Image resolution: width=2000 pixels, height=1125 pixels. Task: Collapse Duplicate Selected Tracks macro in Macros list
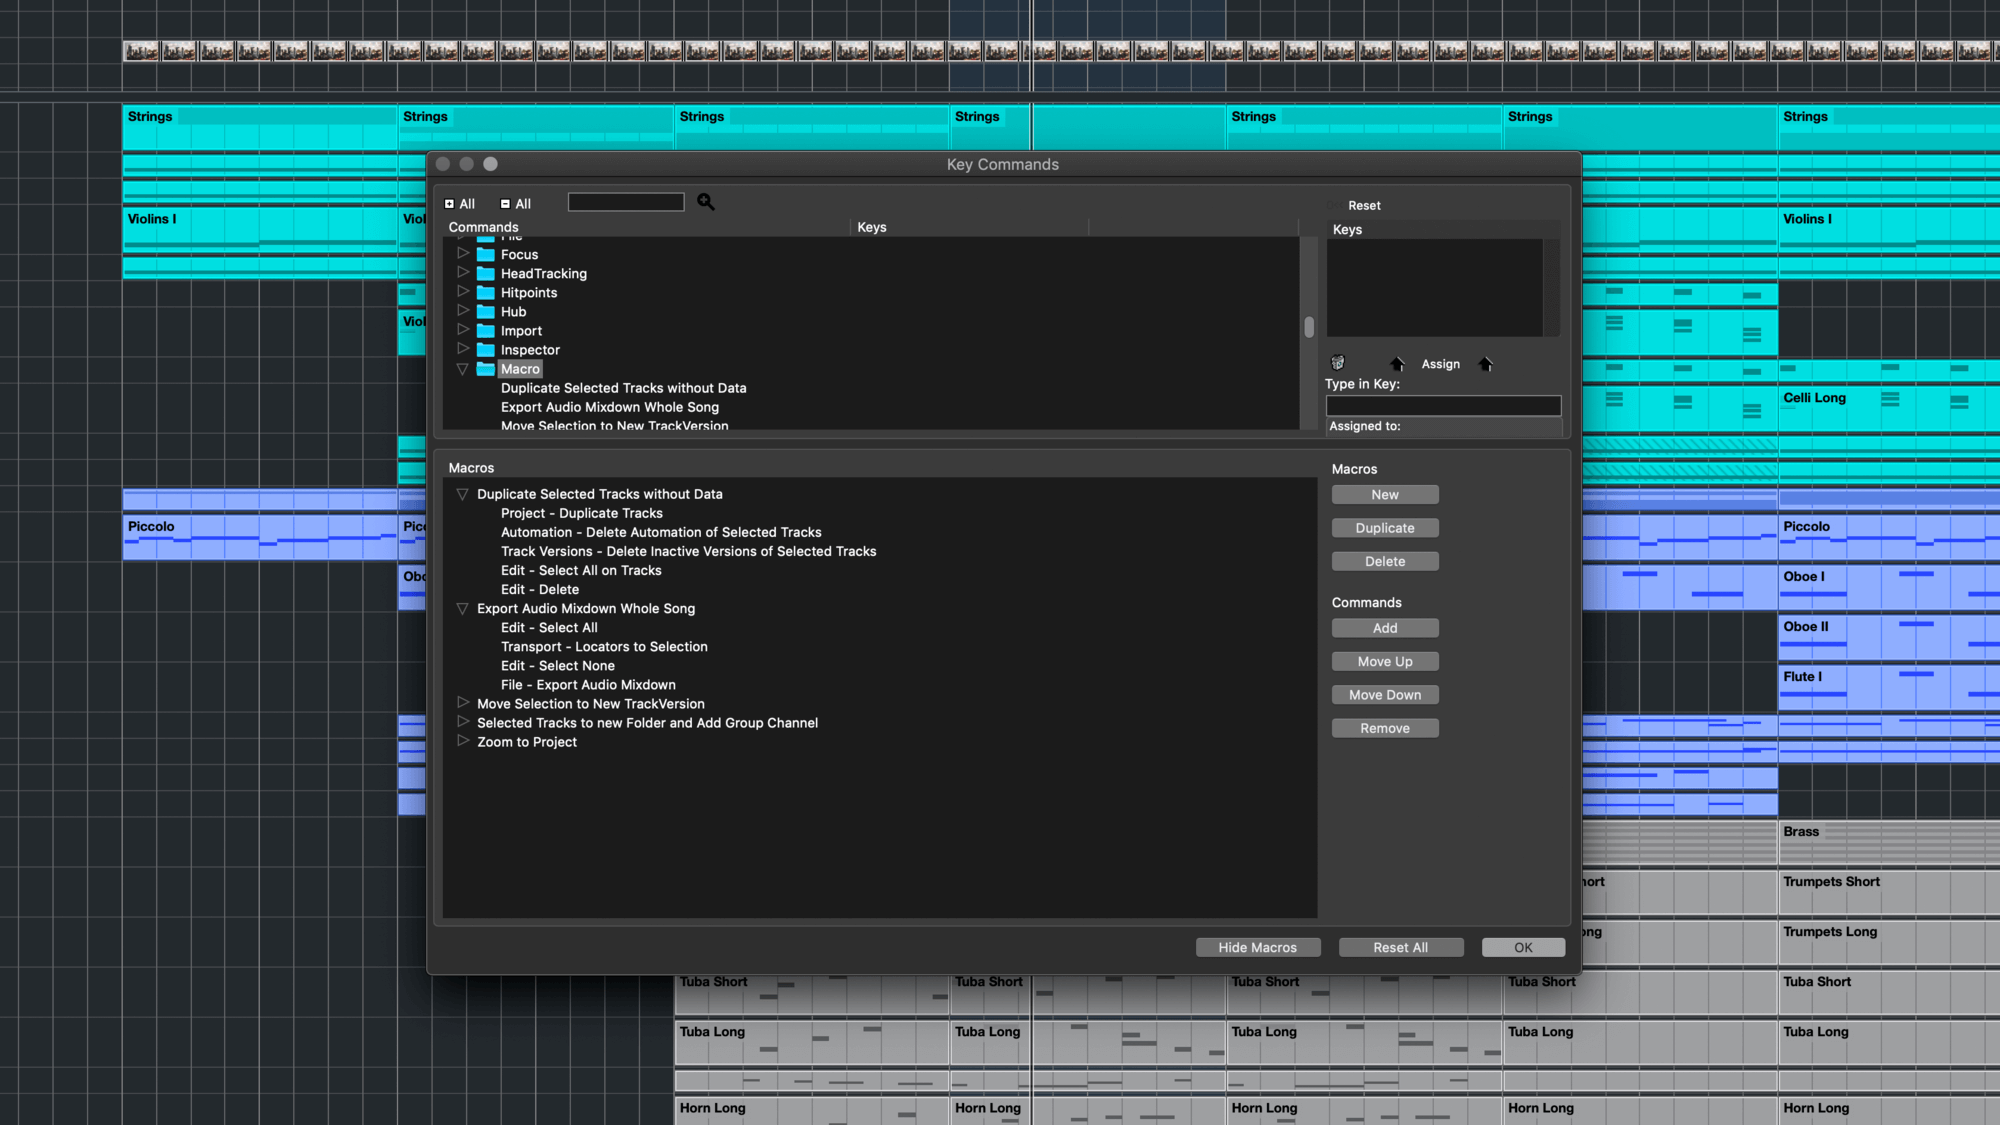(463, 494)
